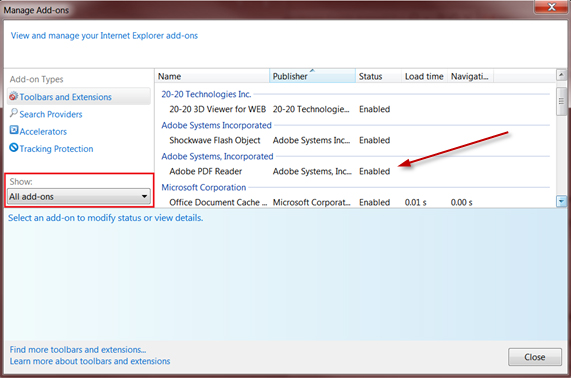Click the vertical scrollbar thumb
Viewport: 571px width, 378px height.
pos(561,101)
